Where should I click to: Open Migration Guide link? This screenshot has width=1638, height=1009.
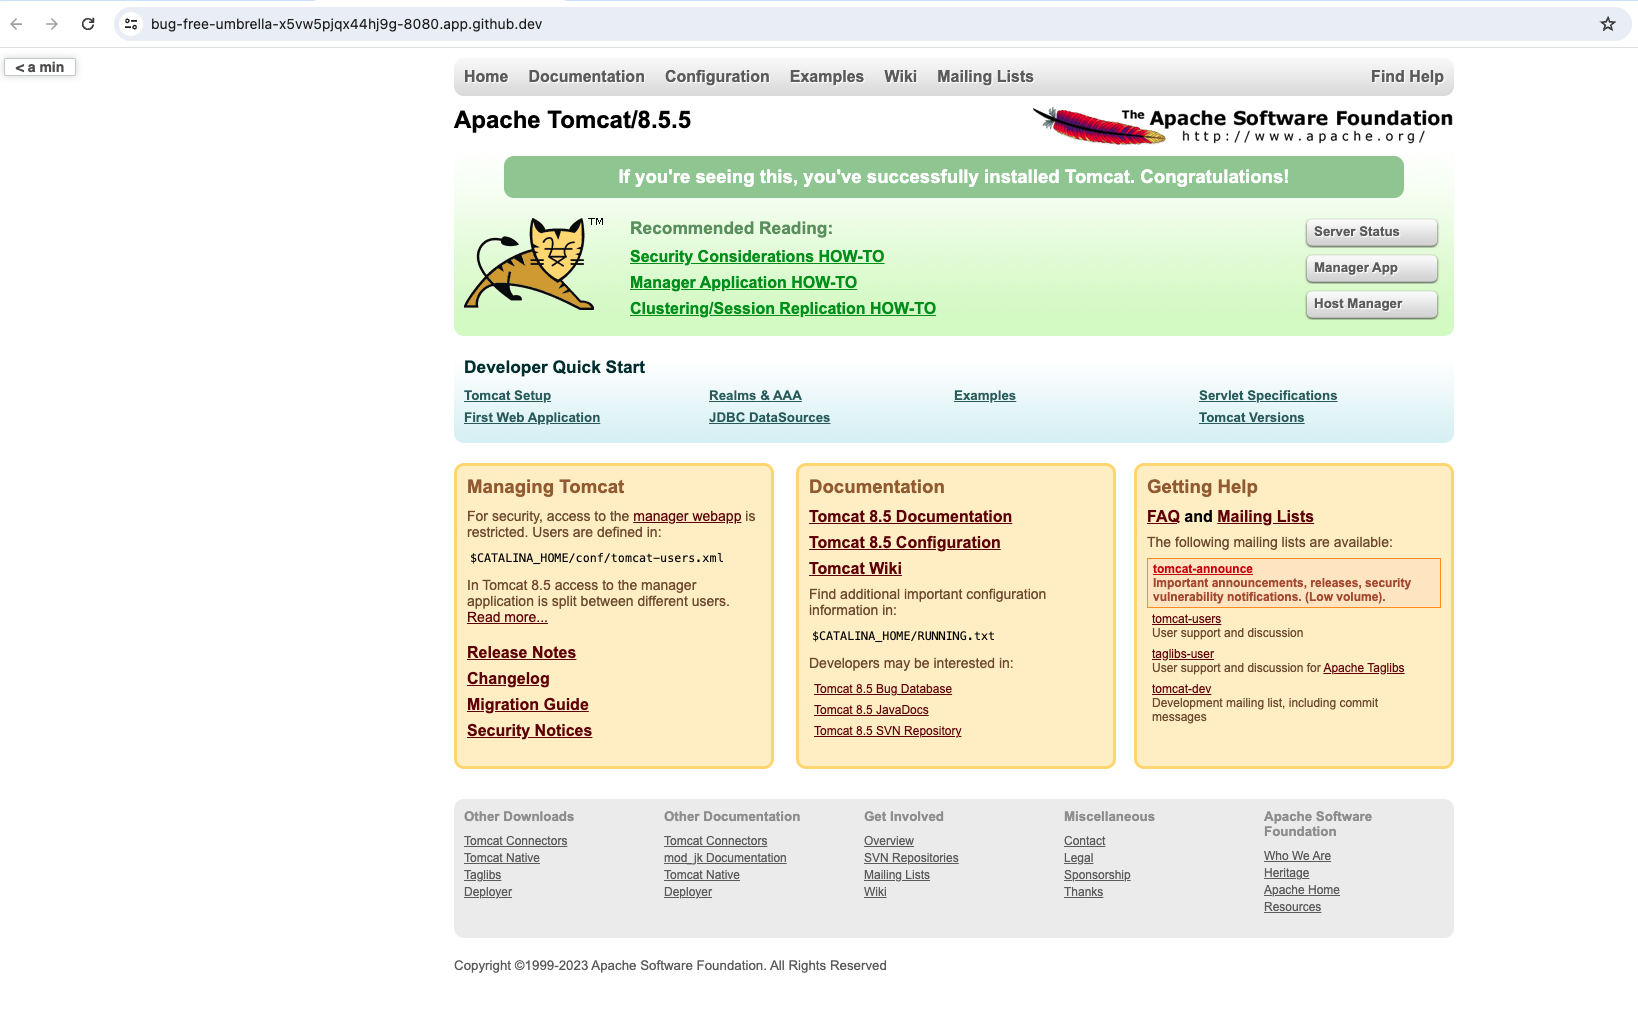[527, 705]
